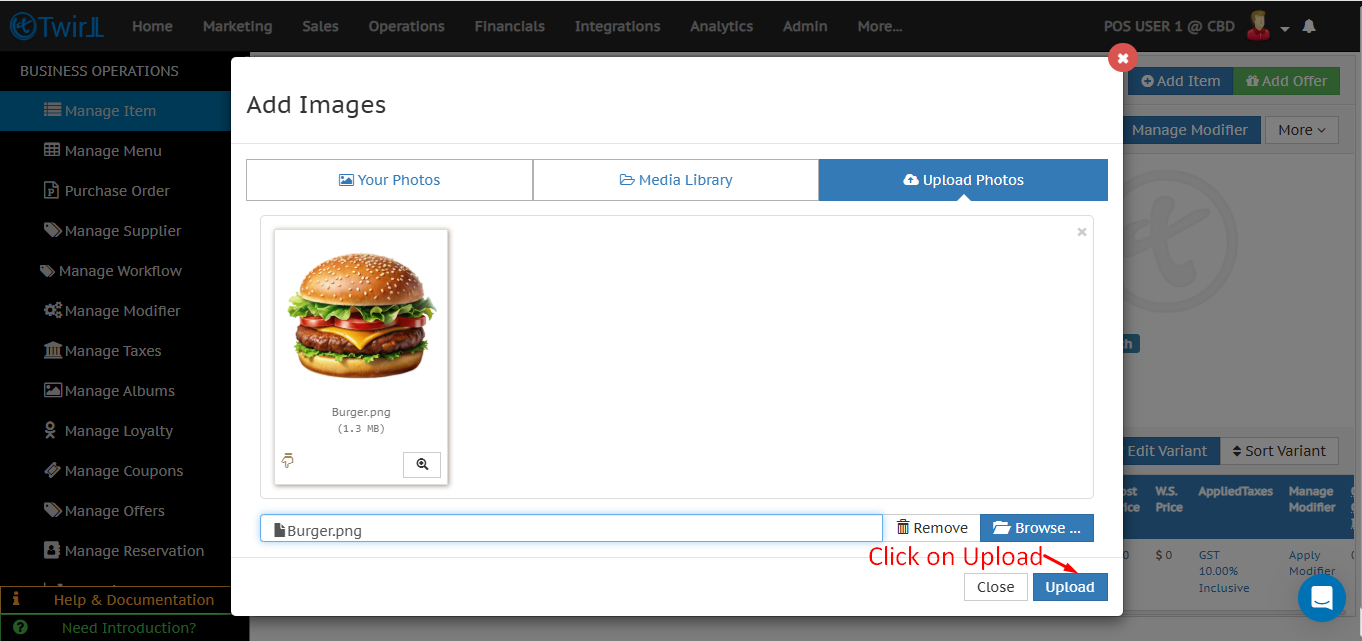Switch to the Your Photos tab

click(x=389, y=180)
